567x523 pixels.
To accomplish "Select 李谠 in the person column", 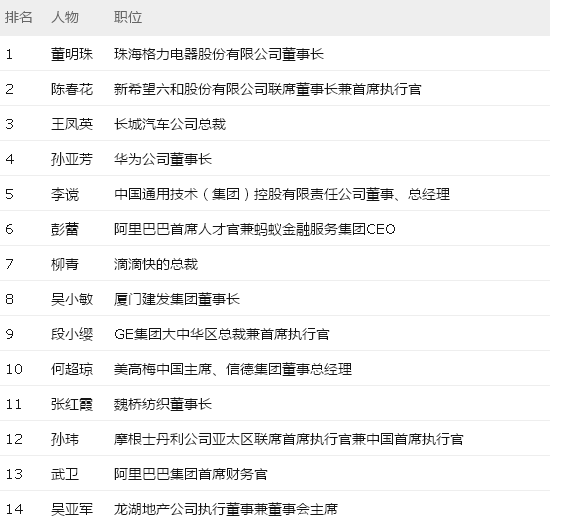I will tap(65, 194).
